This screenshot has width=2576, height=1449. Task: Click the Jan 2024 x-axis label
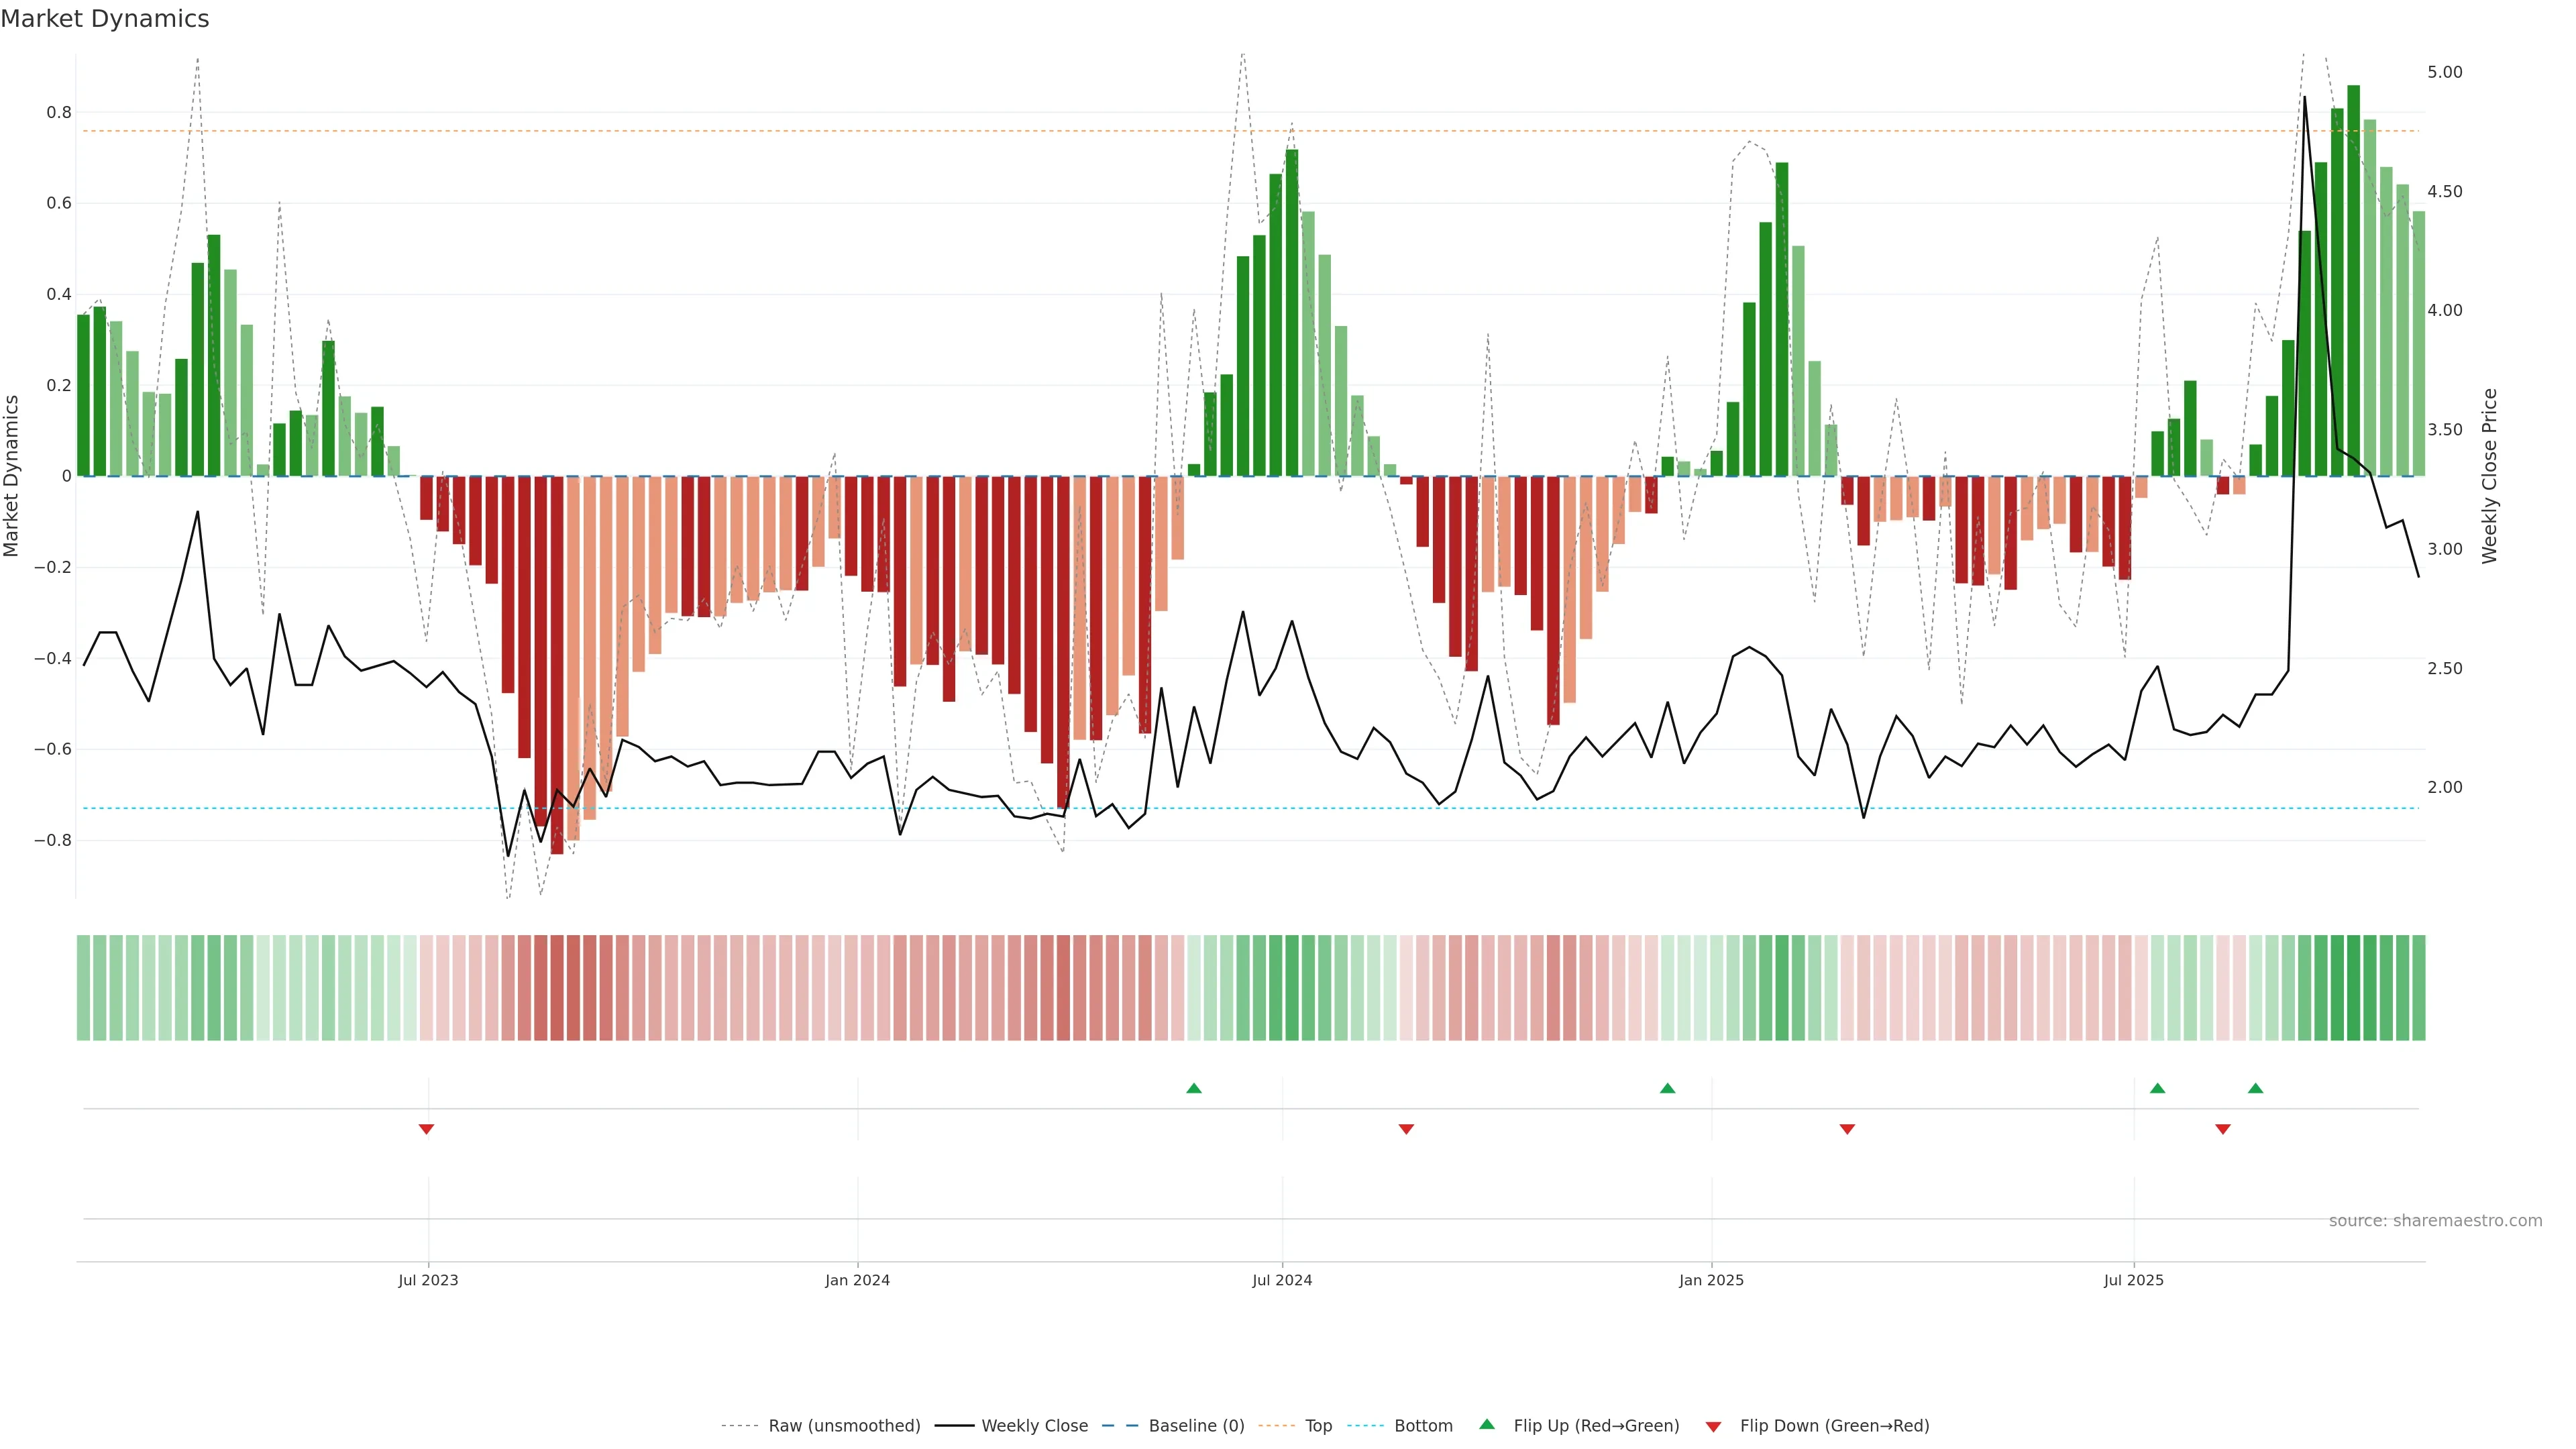pyautogui.click(x=857, y=1280)
